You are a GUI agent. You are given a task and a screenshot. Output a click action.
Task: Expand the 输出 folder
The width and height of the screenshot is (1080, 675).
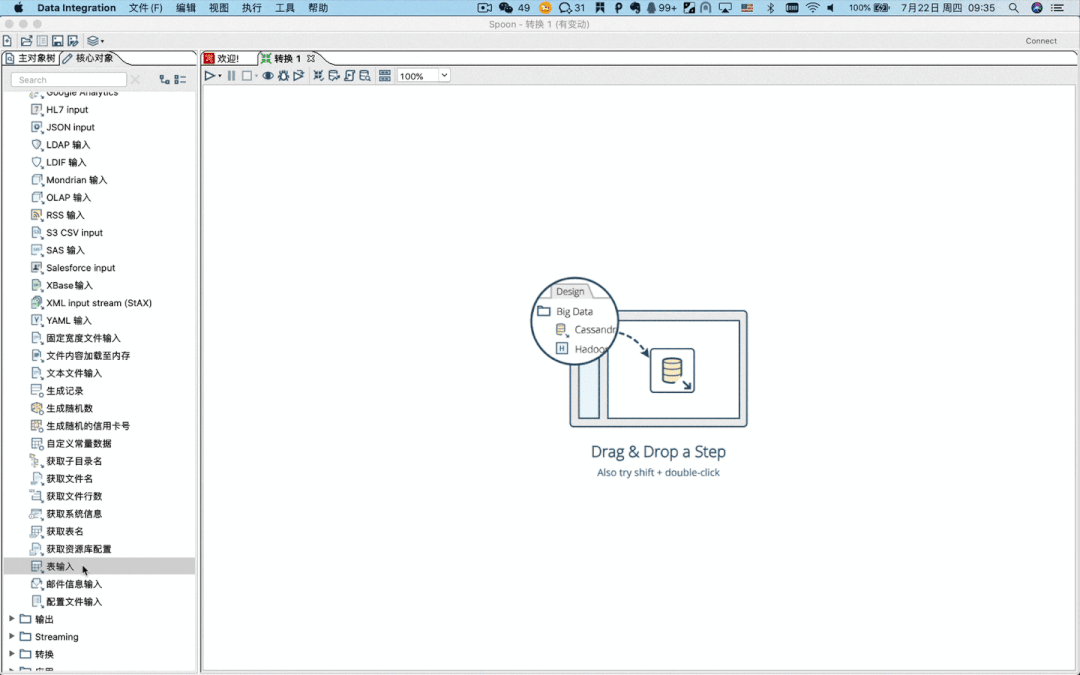pos(12,619)
